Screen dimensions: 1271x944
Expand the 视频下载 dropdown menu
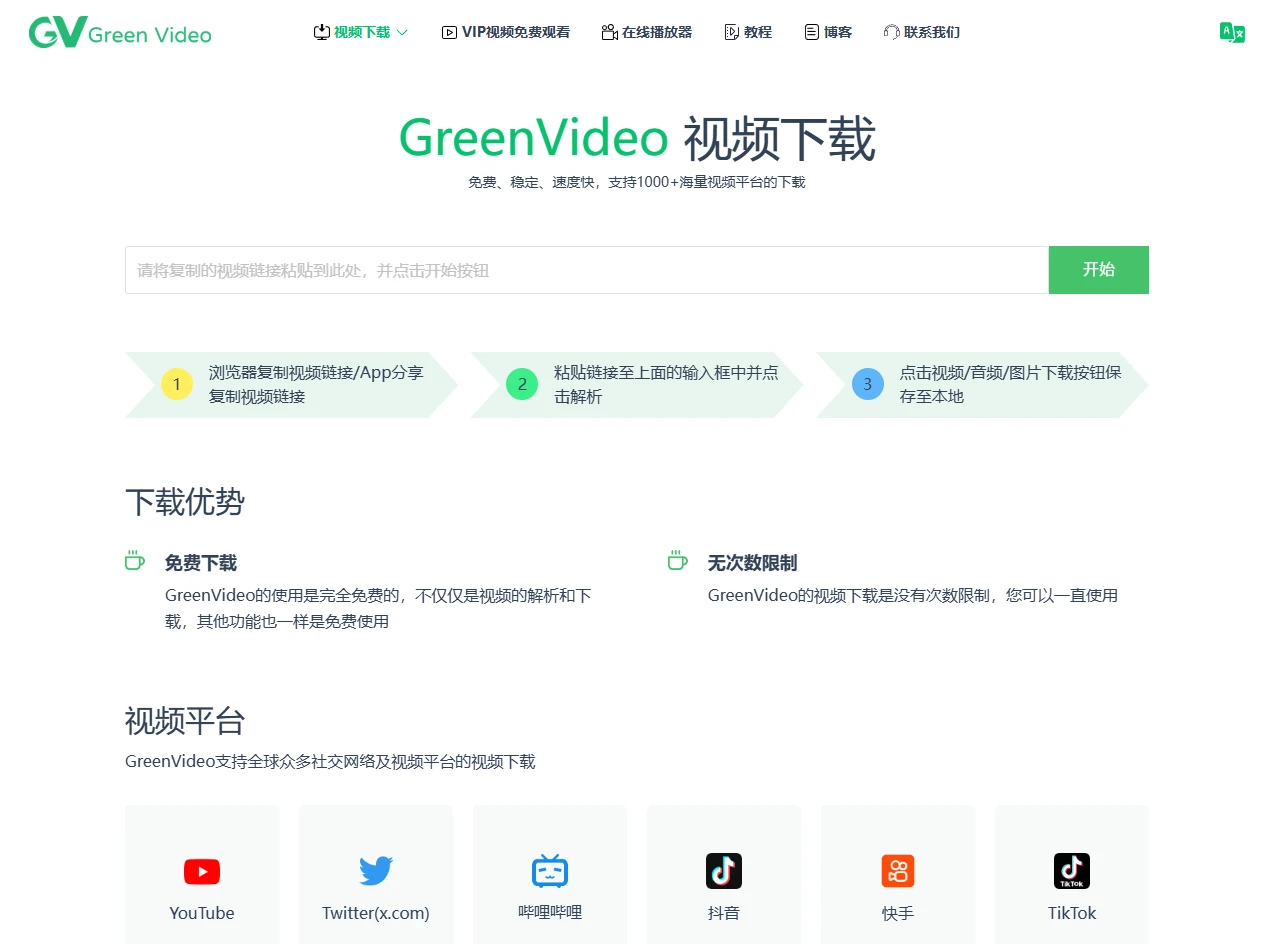pyautogui.click(x=361, y=32)
